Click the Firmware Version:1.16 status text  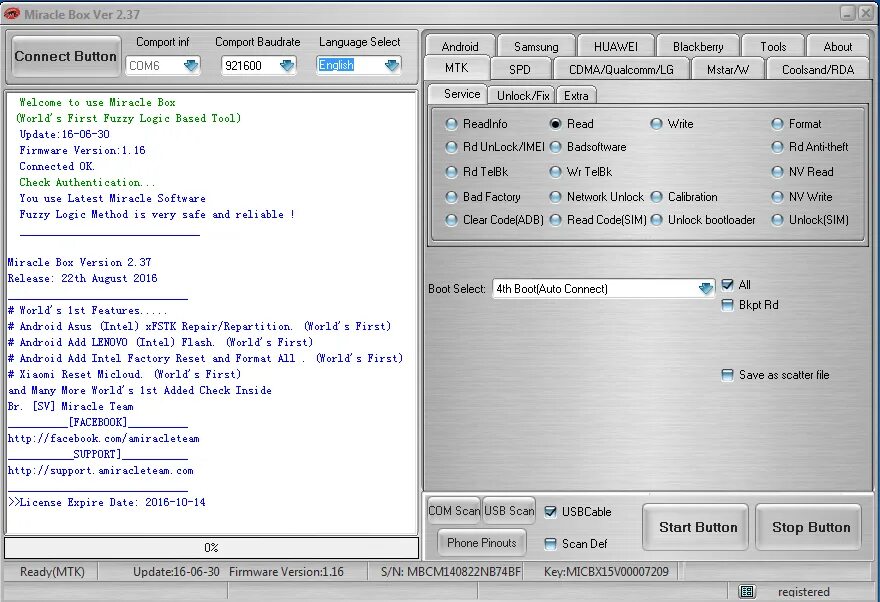pos(286,572)
